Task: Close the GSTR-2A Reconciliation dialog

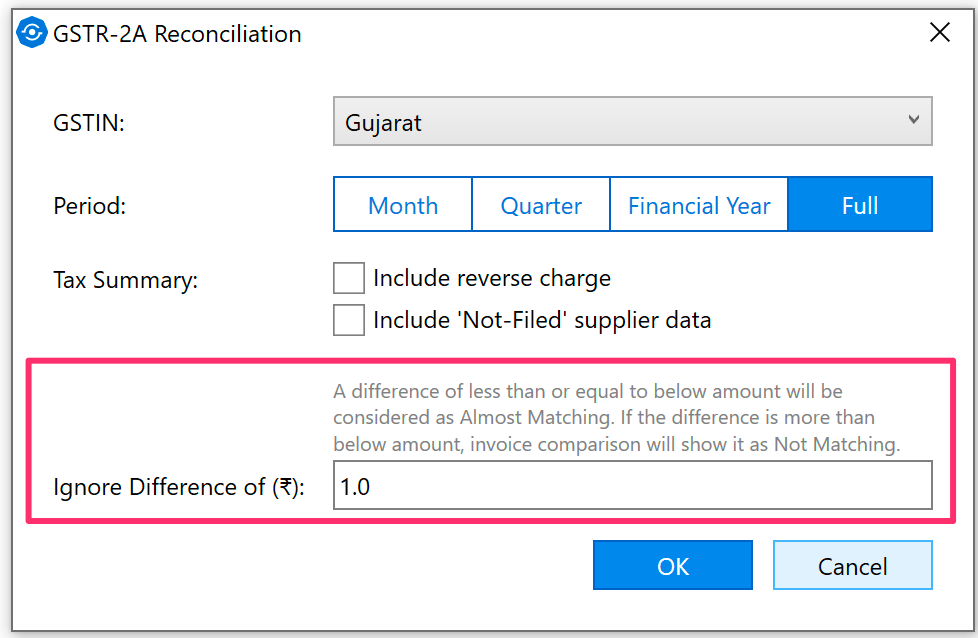Action: tap(940, 33)
